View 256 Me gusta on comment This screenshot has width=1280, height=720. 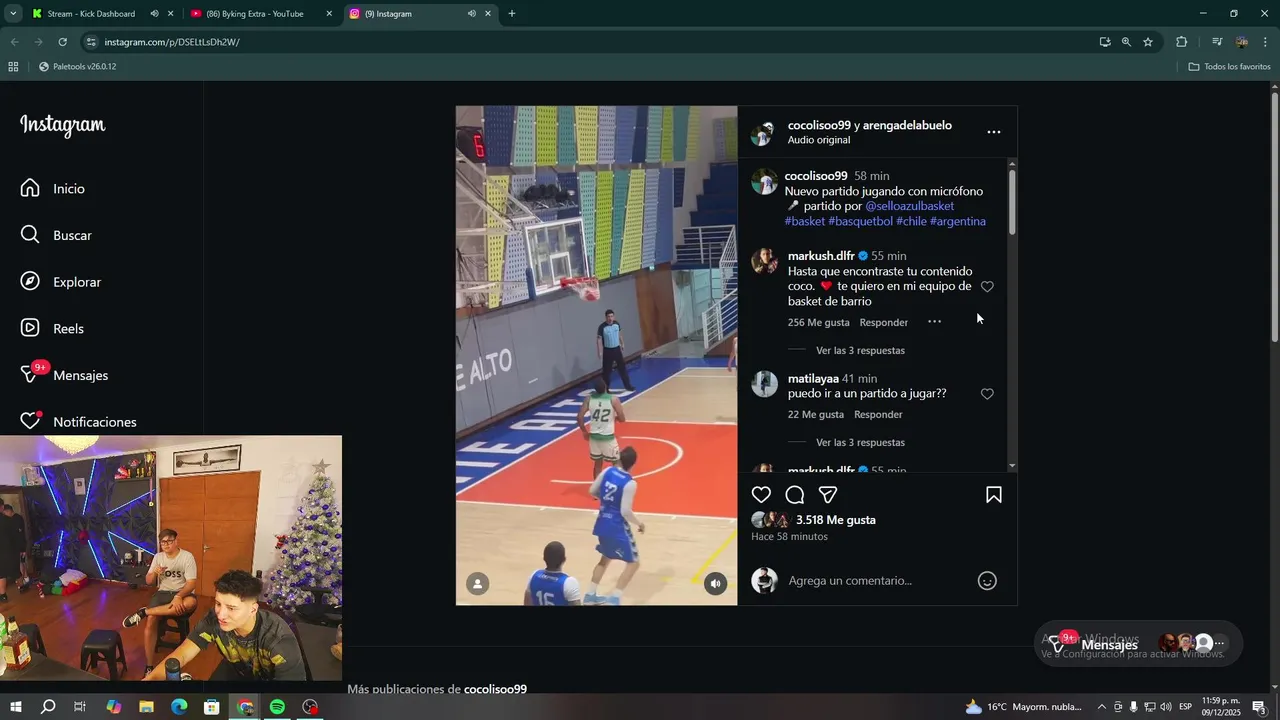pos(818,323)
